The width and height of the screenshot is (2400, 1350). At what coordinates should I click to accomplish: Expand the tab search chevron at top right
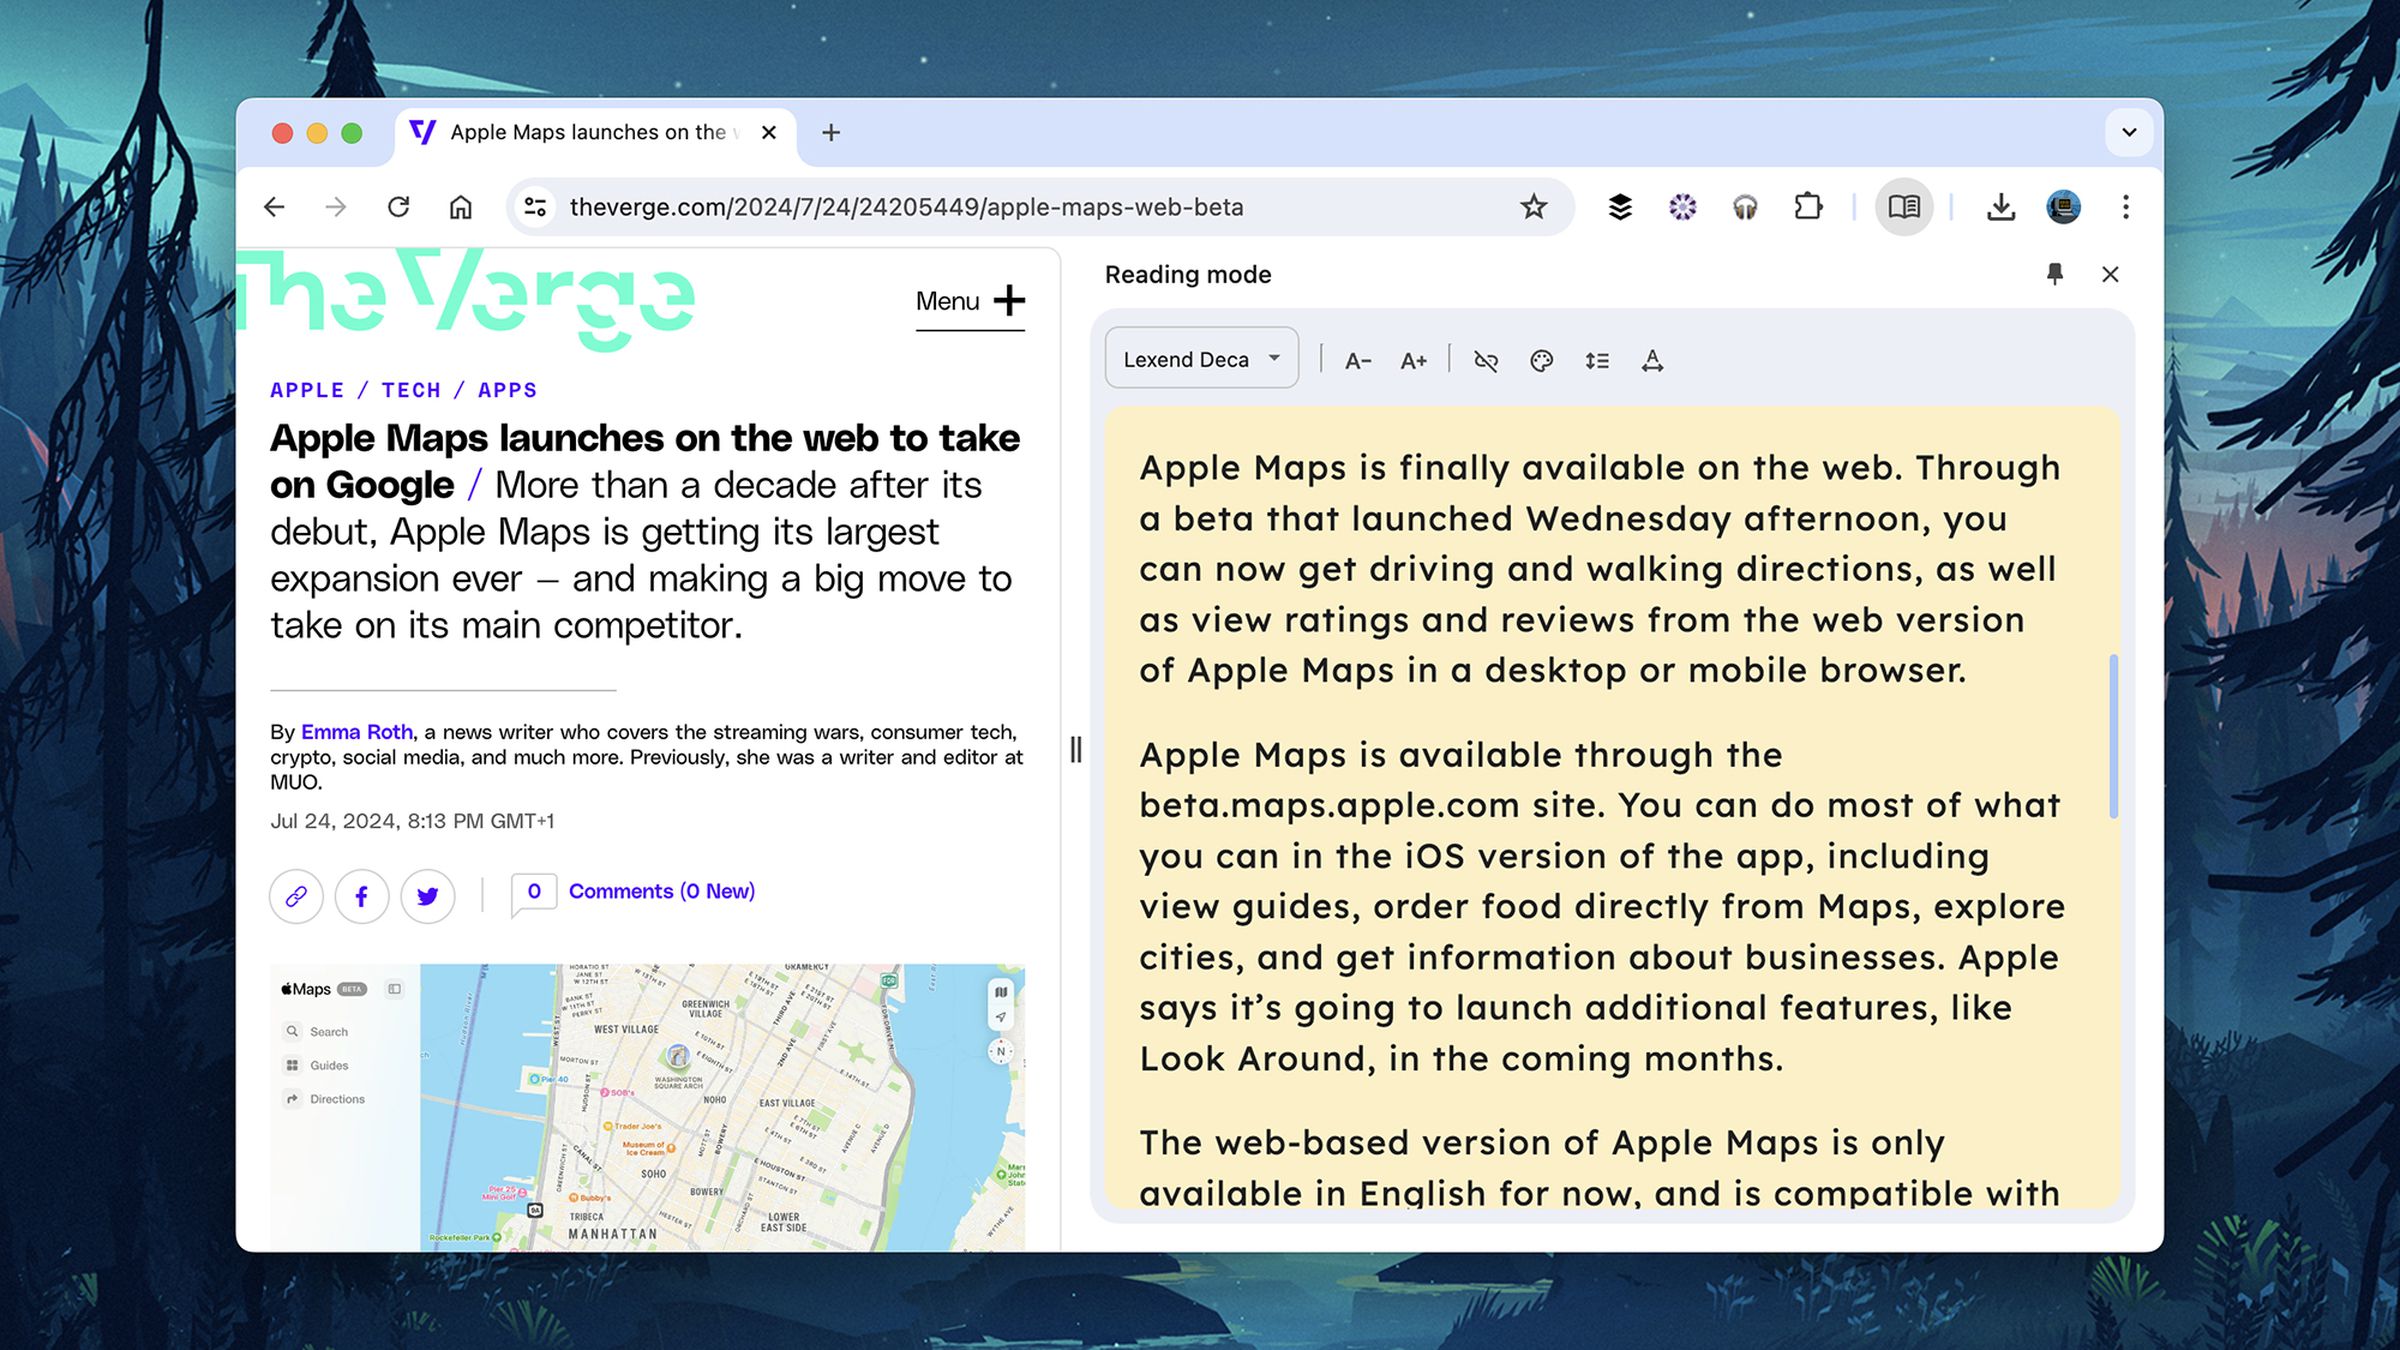pyautogui.click(x=2129, y=132)
